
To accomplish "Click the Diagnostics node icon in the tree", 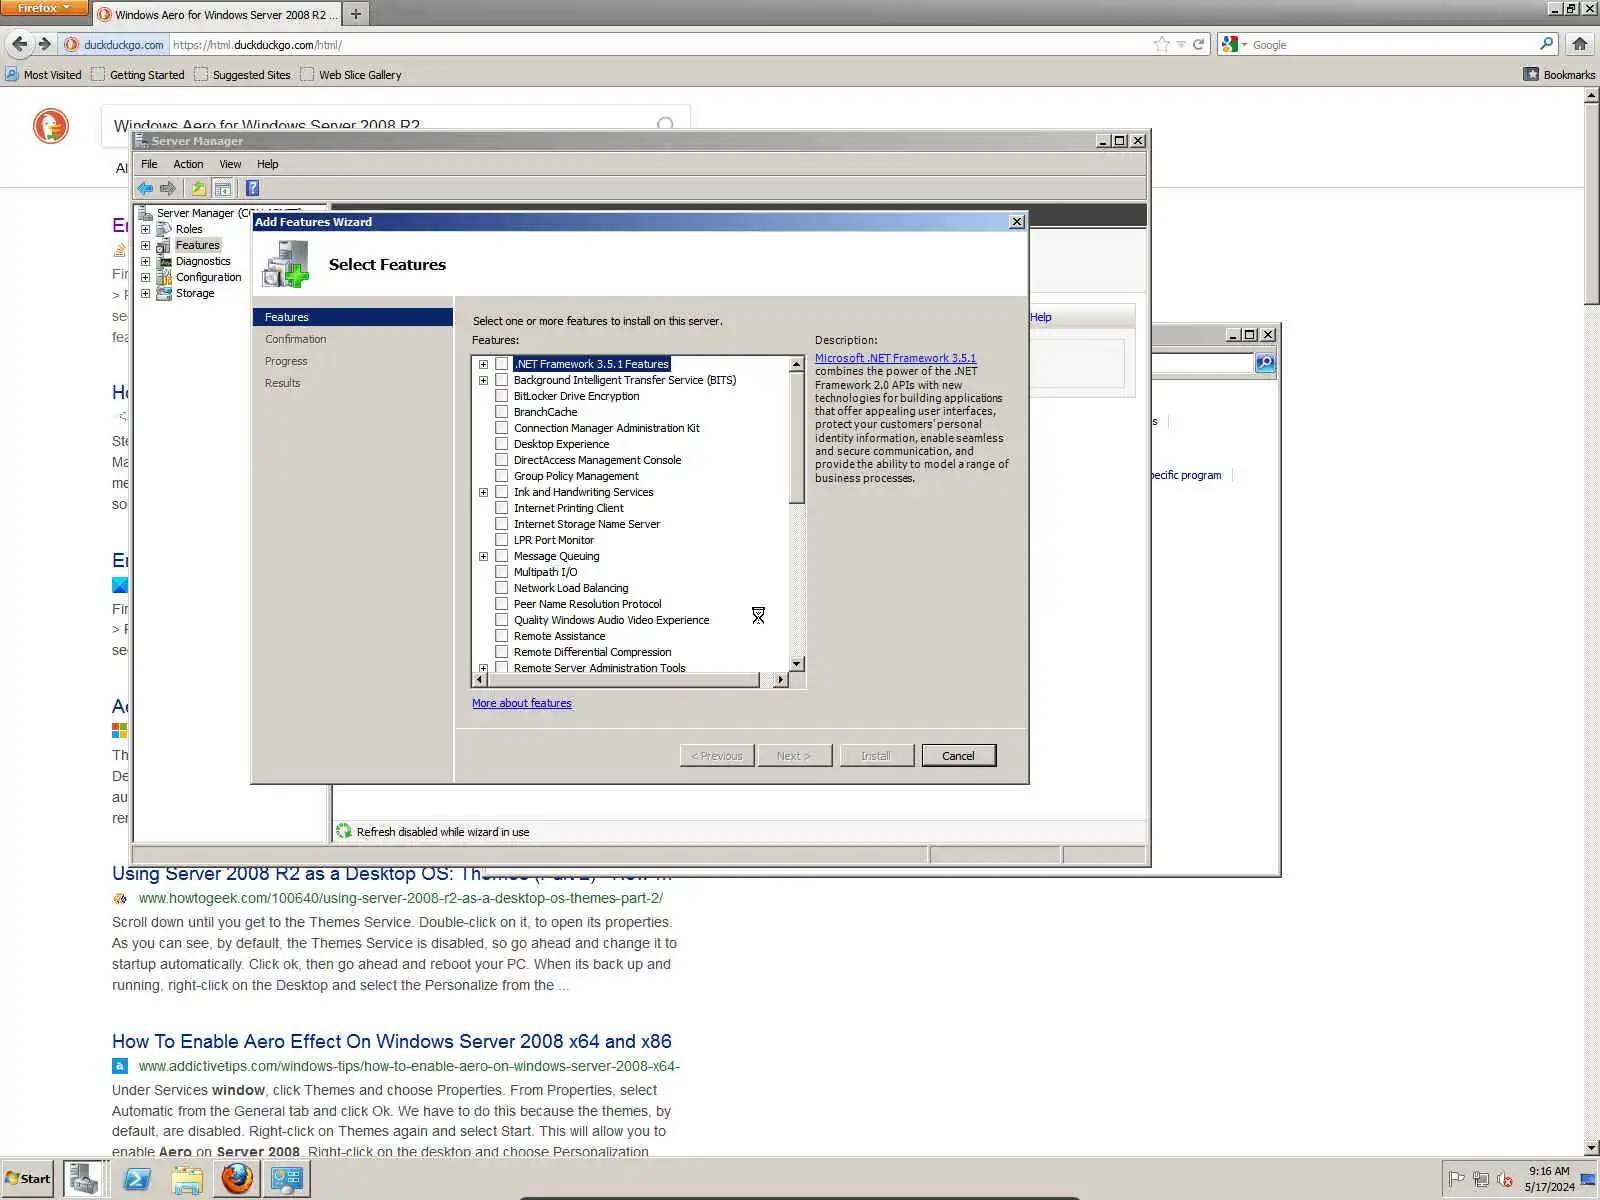I will [x=164, y=261].
